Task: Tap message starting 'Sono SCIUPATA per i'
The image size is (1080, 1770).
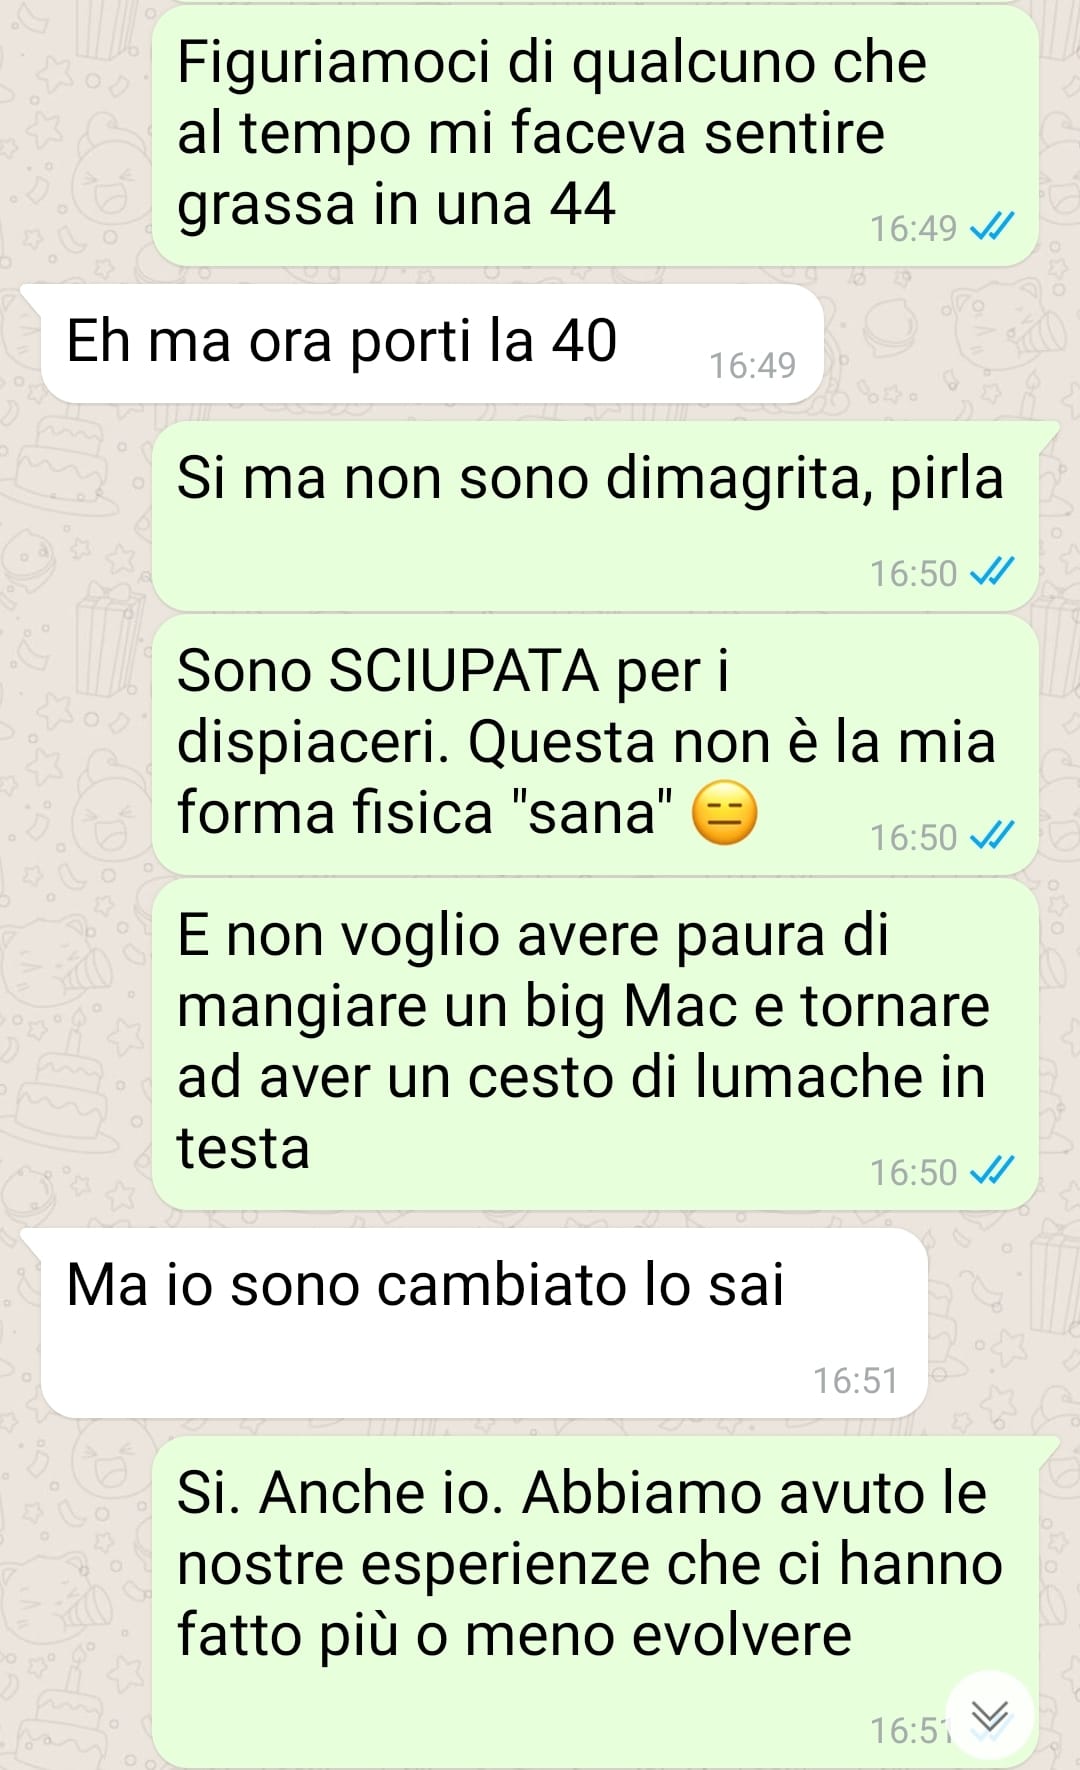Action: pos(595,745)
